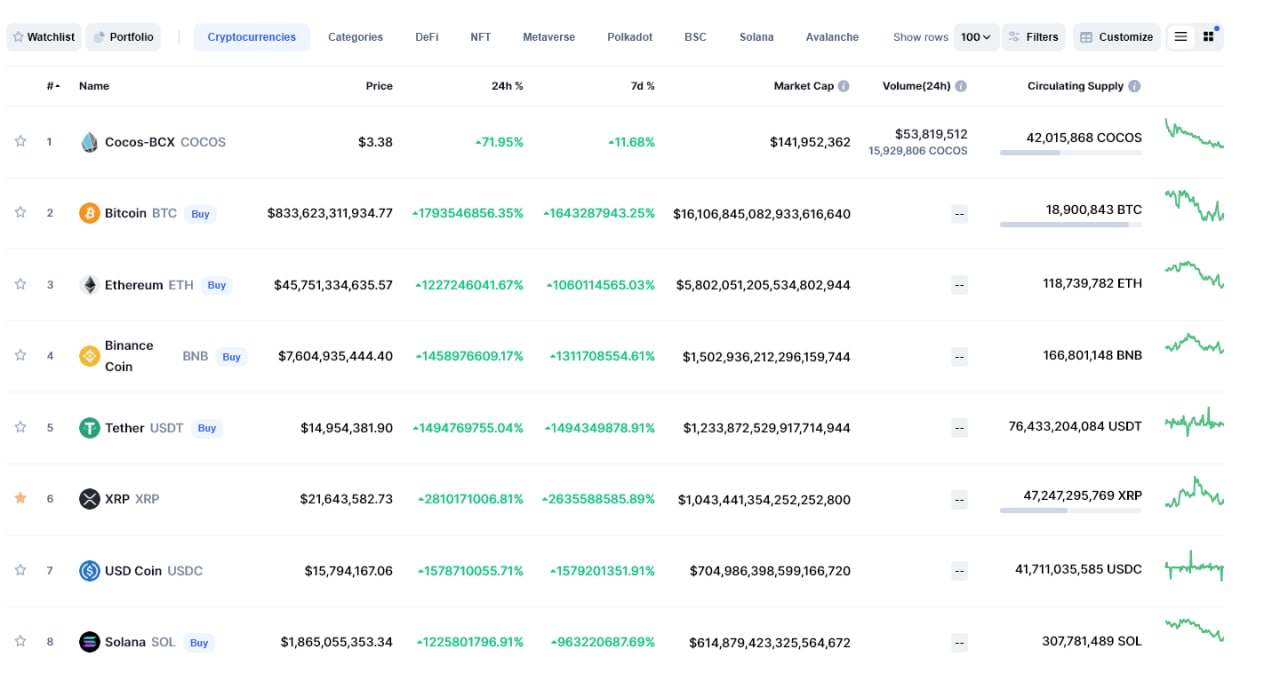
Task: Switch to list view layout
Action: [1181, 37]
